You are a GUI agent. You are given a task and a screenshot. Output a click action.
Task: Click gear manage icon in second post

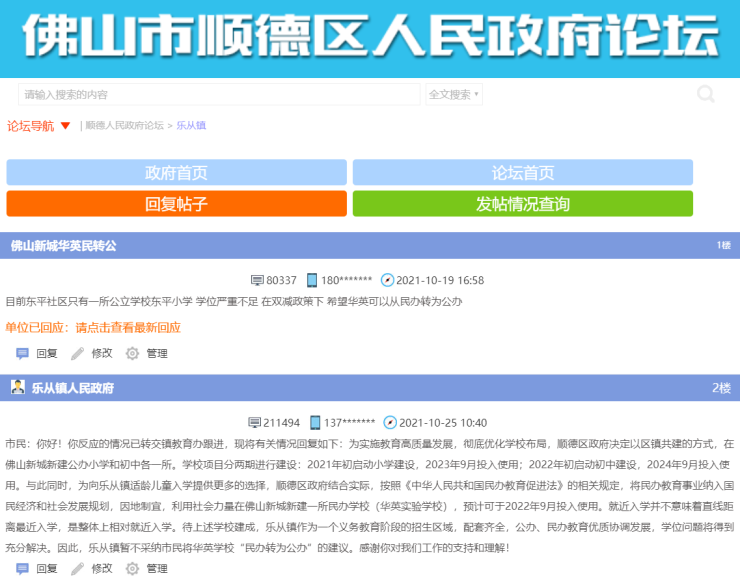132,568
